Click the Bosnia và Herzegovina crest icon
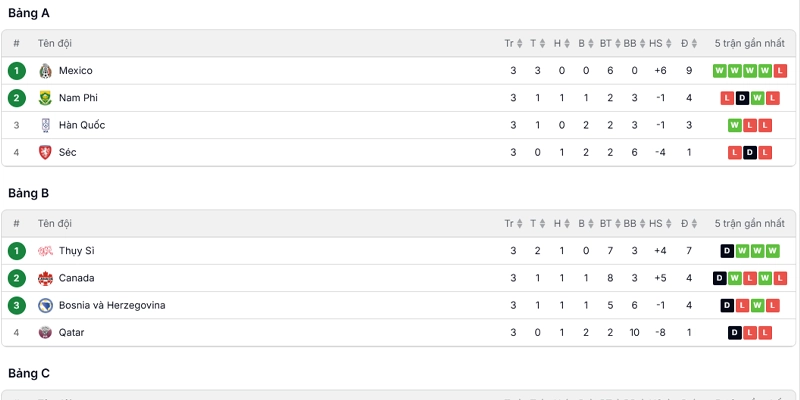The image size is (800, 400). click(x=45, y=306)
